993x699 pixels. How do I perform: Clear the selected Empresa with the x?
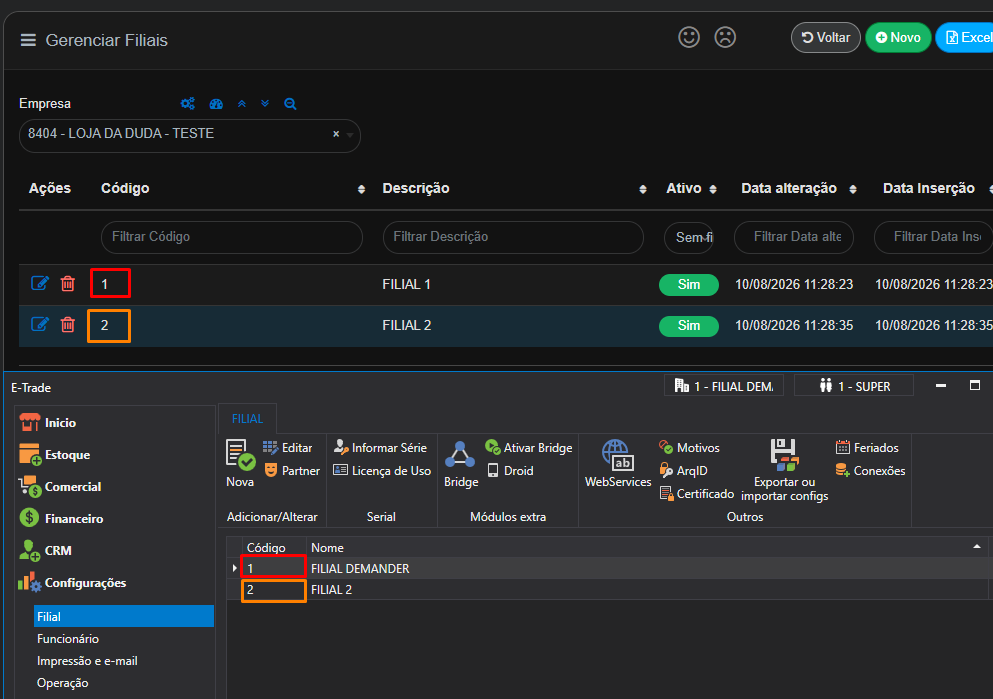point(336,134)
